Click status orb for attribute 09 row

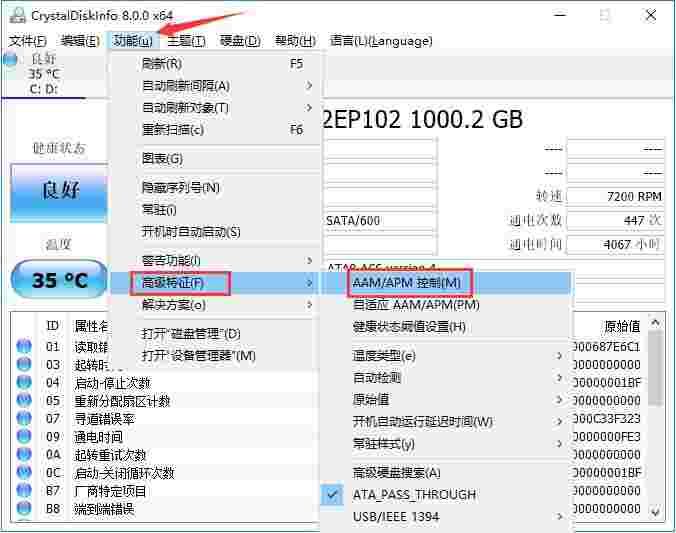point(24,436)
